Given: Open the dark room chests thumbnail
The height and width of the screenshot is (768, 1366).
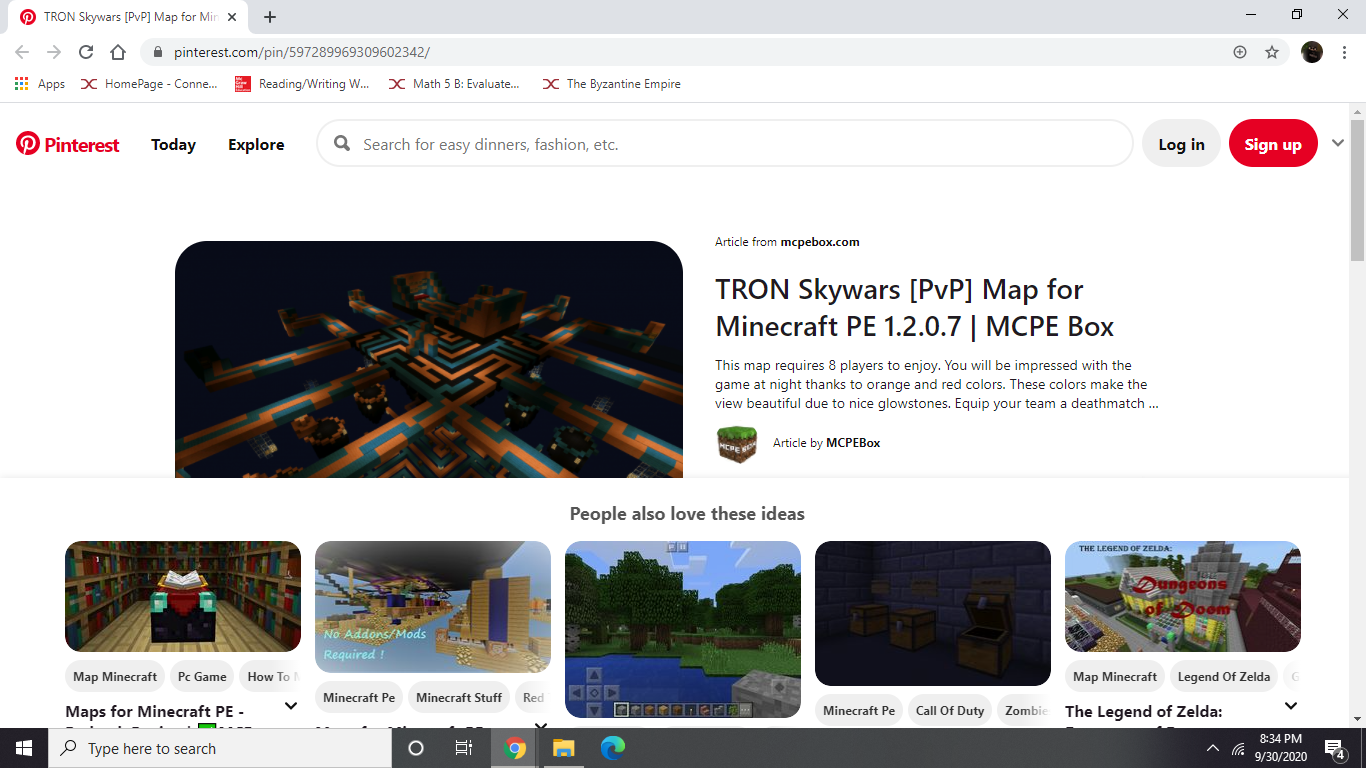Looking at the screenshot, I should tap(933, 613).
